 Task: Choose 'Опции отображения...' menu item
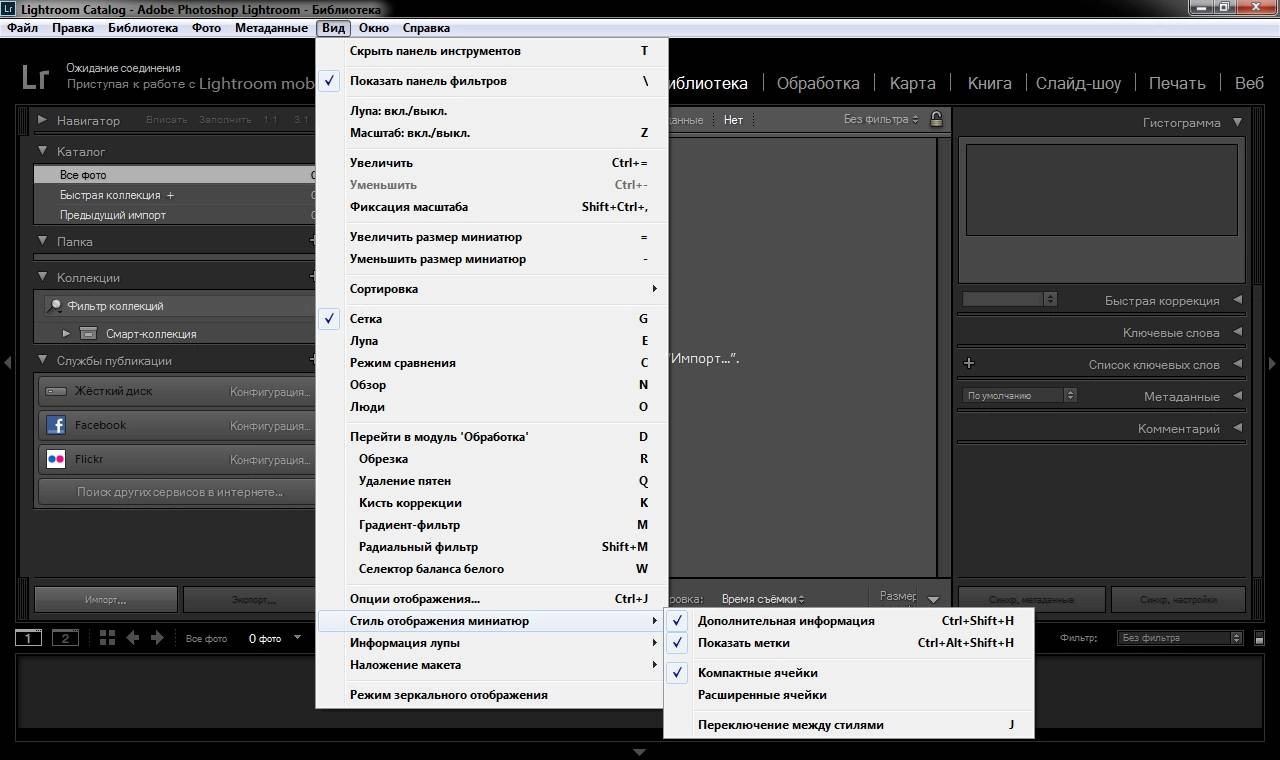click(492, 599)
